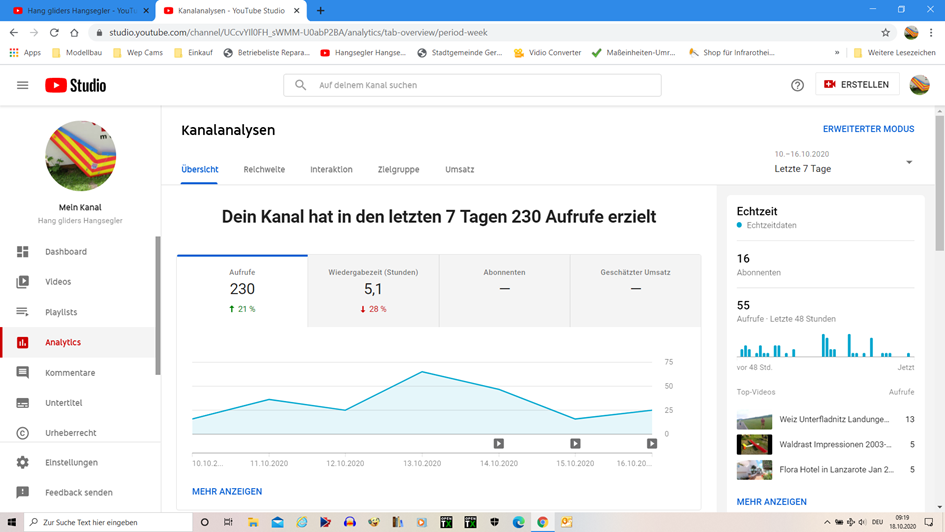Viewport: 945px width, 532px height.
Task: Open Kommentare section in sidebar
Action: 70,373
